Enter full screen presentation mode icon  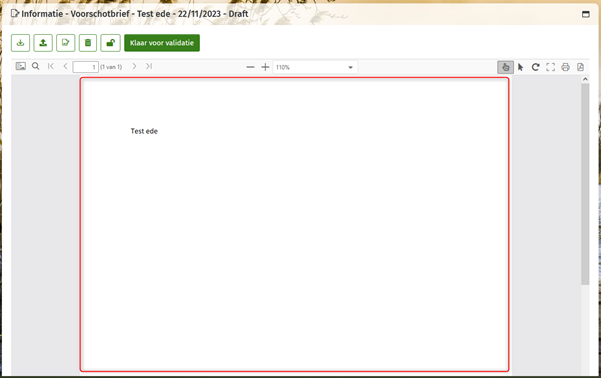coord(550,67)
